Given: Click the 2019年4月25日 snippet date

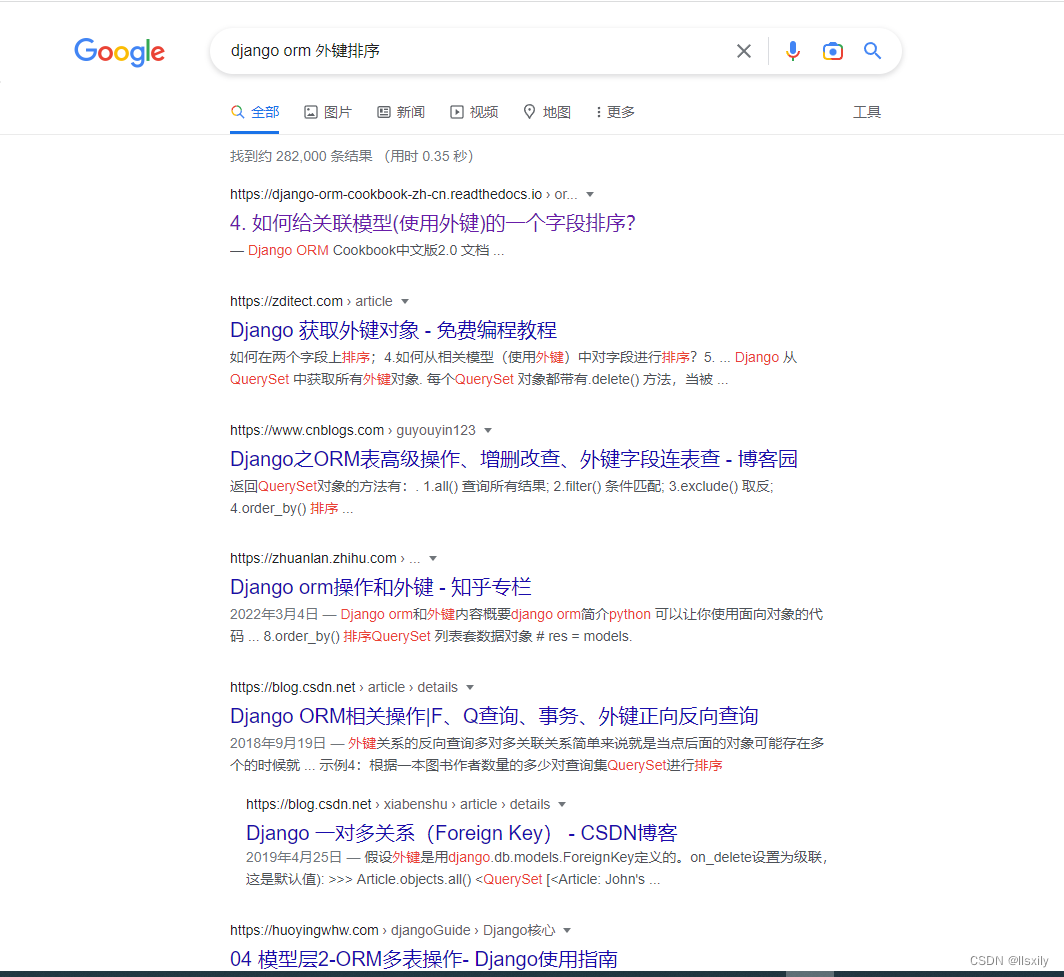Looking at the screenshot, I should (x=294, y=857).
